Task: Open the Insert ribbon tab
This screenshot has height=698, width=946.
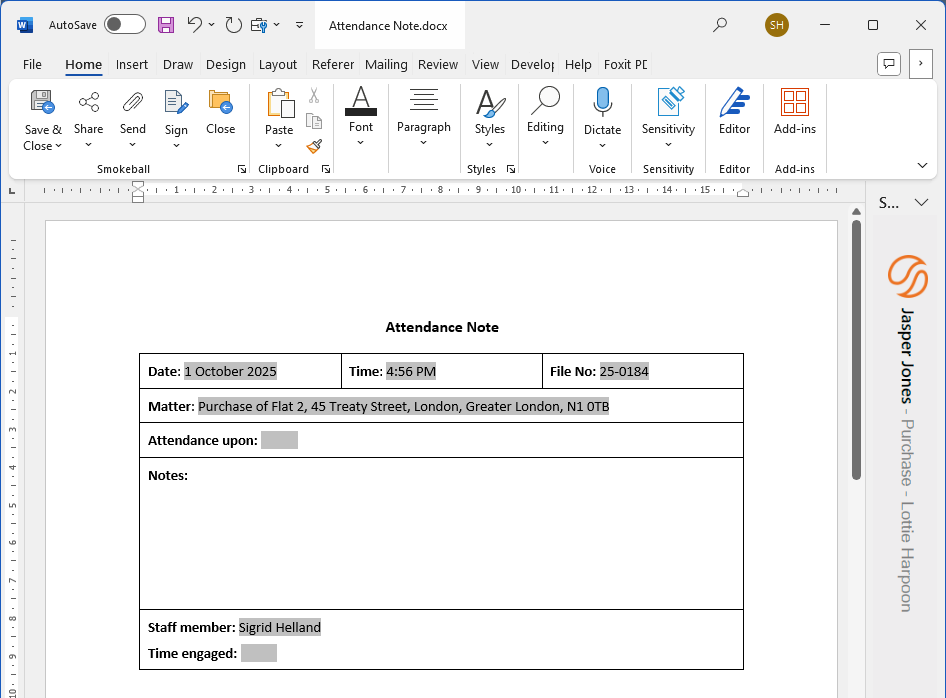Action: [132, 64]
